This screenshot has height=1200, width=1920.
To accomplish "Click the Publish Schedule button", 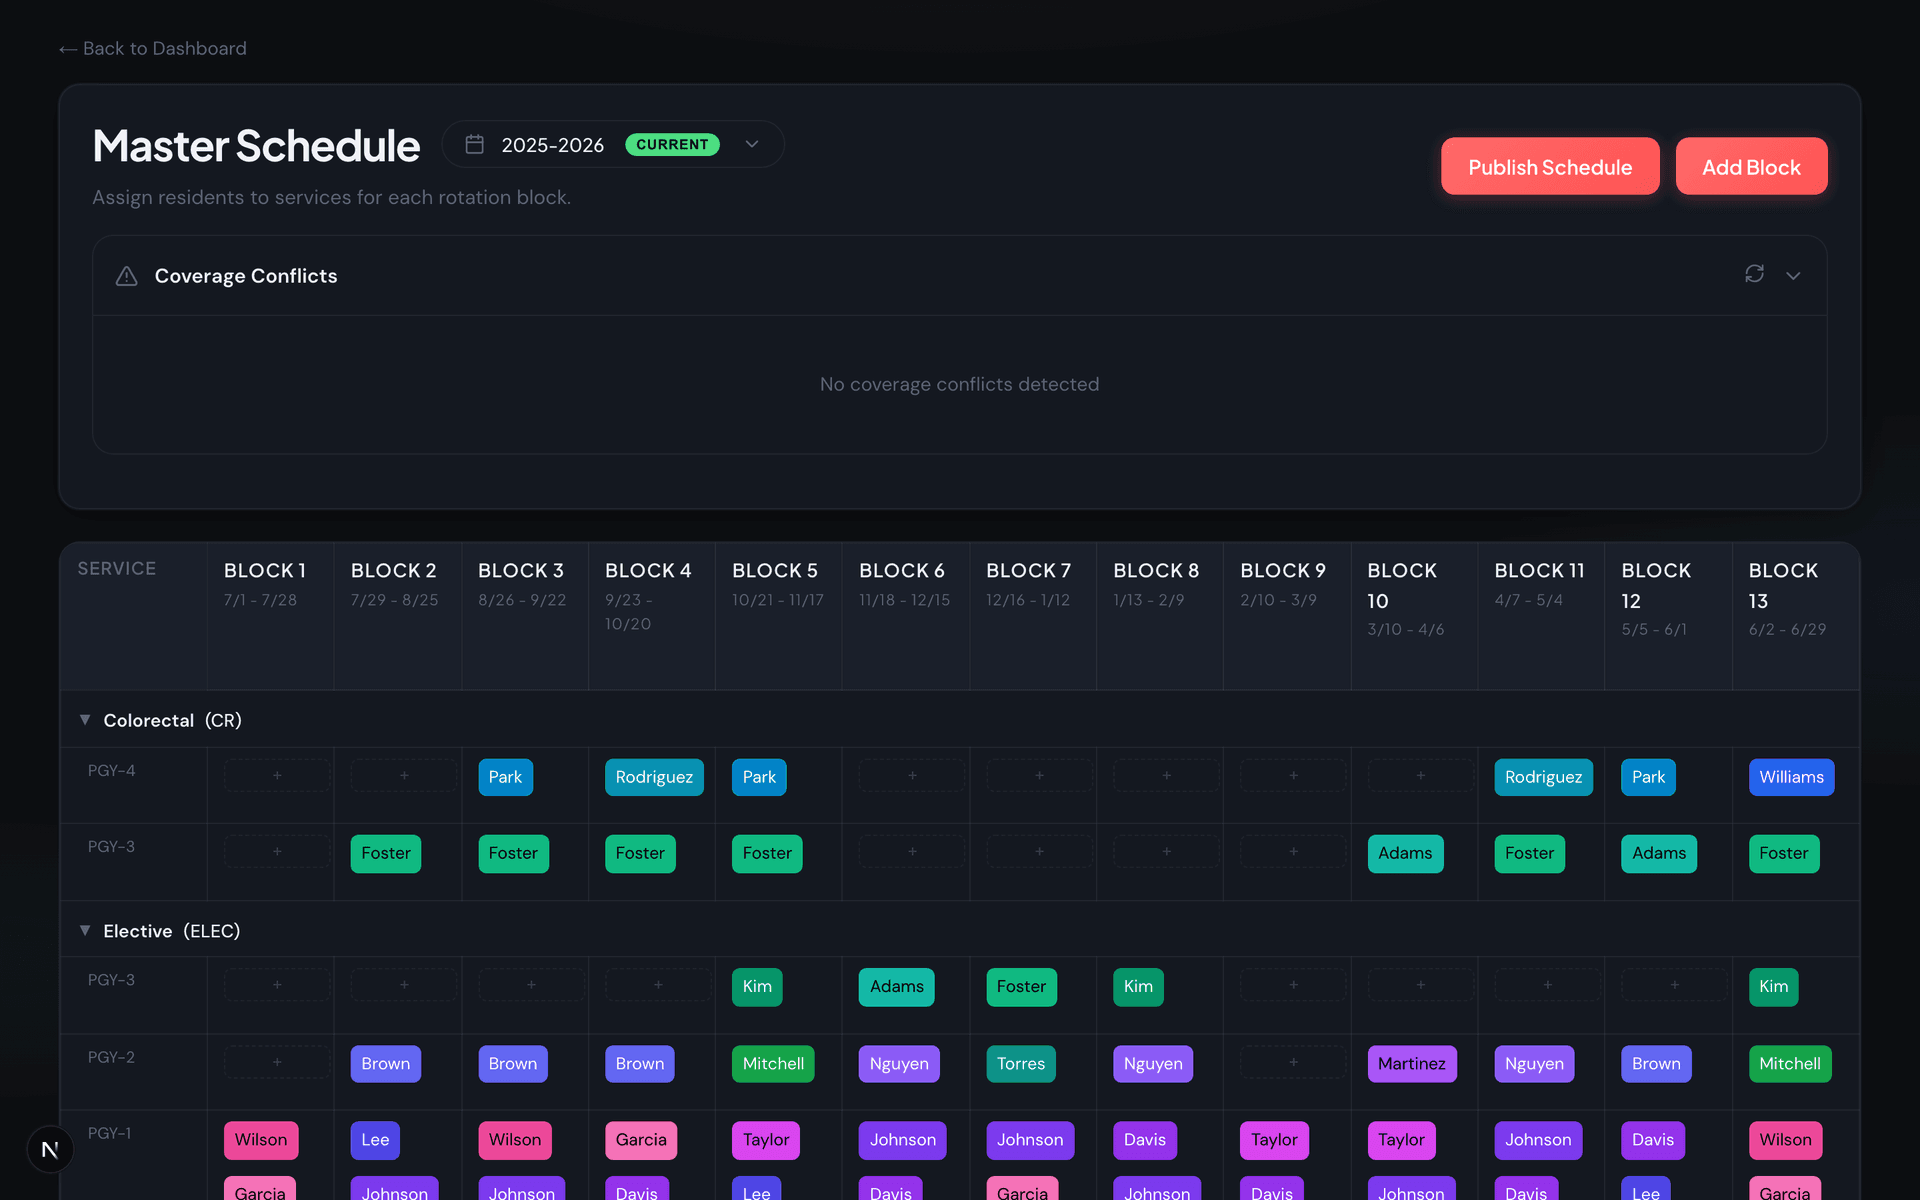I will pos(1549,166).
